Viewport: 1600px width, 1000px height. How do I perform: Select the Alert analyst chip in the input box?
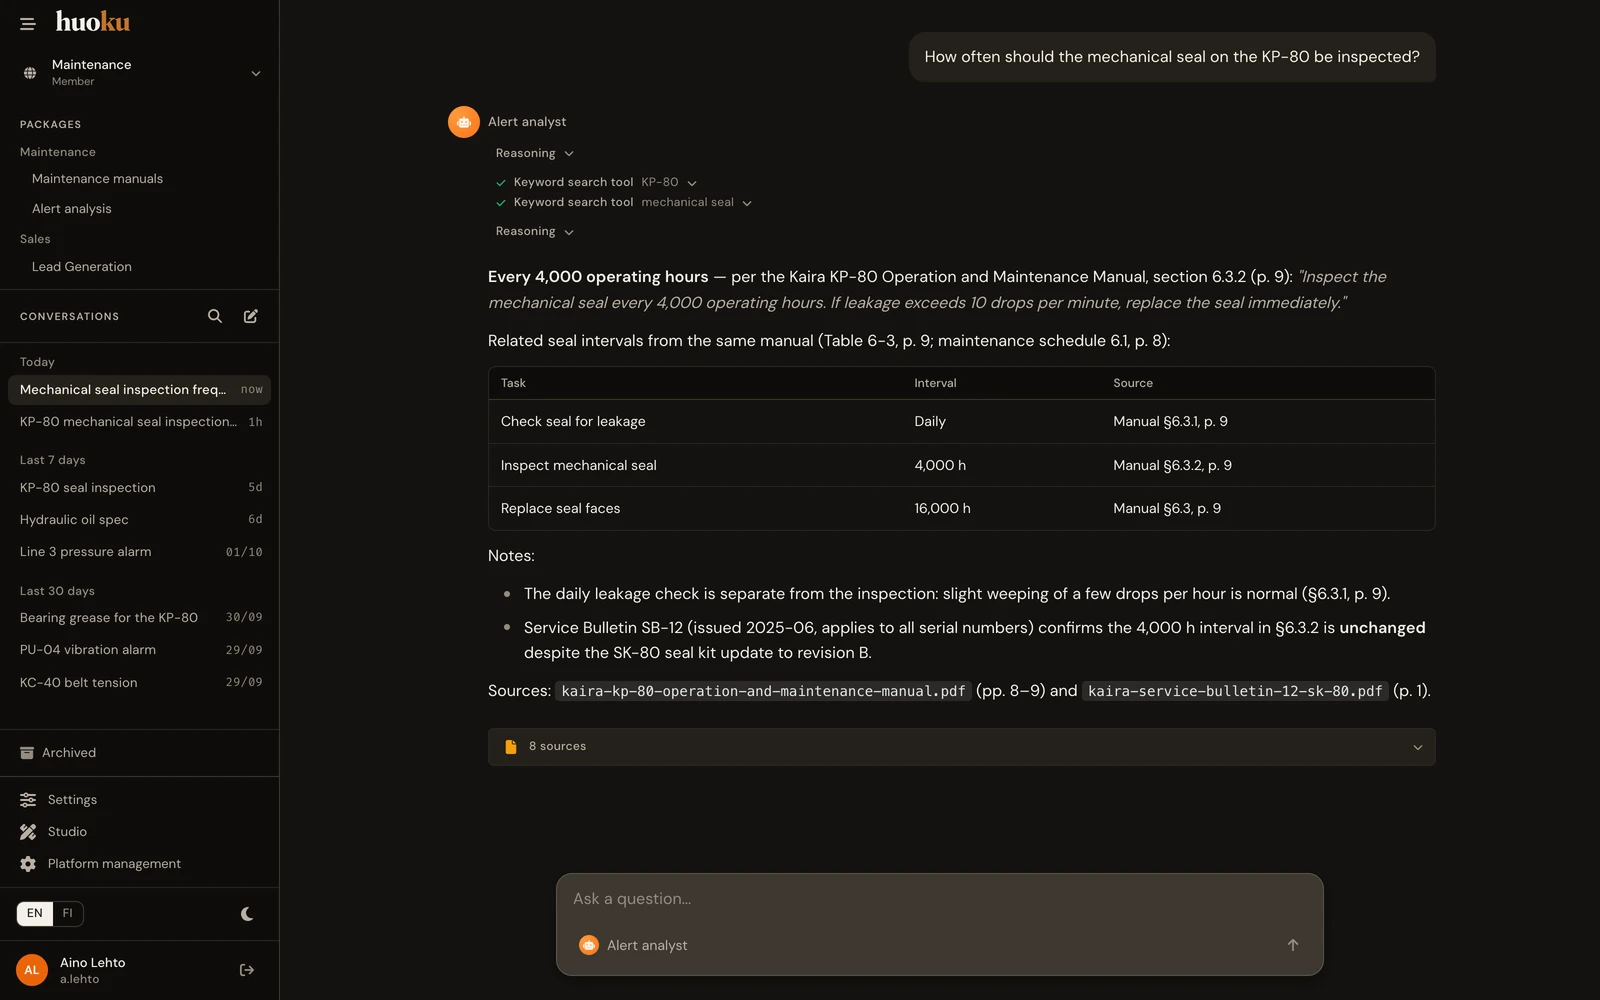tap(633, 945)
